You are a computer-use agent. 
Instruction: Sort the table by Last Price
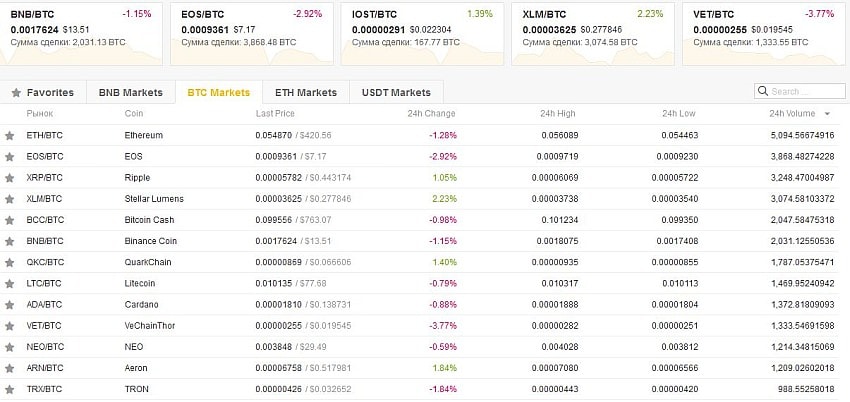pyautogui.click(x=275, y=114)
